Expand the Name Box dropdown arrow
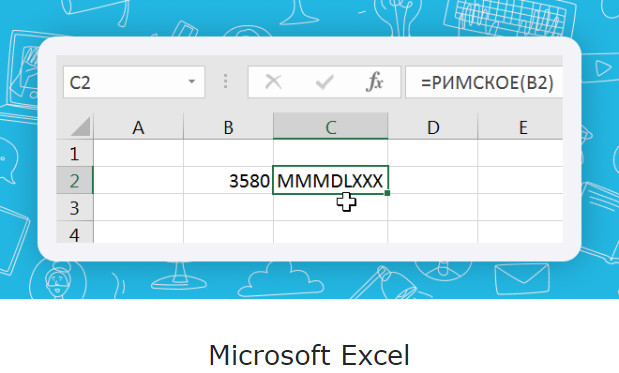619x373 pixels. [192, 82]
